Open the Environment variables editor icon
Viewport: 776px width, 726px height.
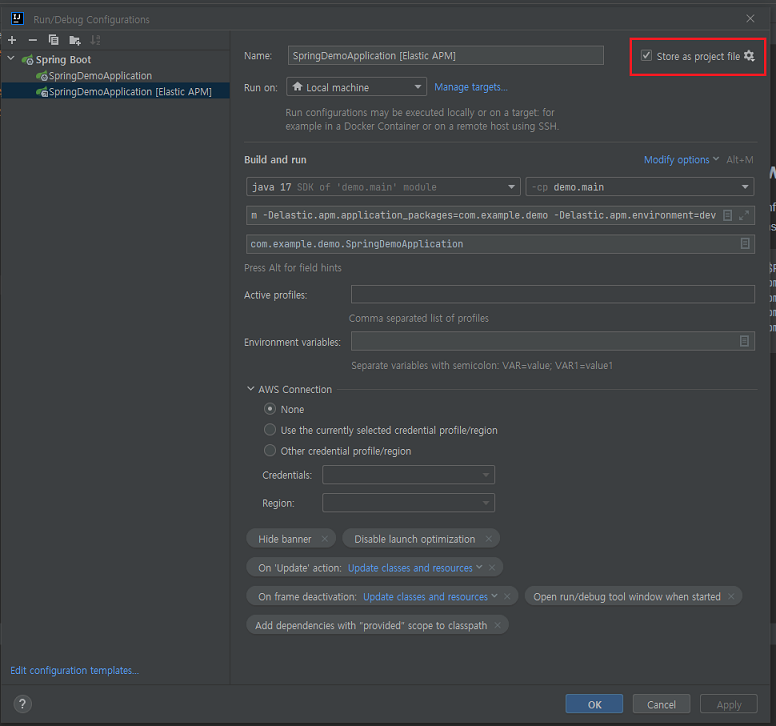tap(744, 341)
